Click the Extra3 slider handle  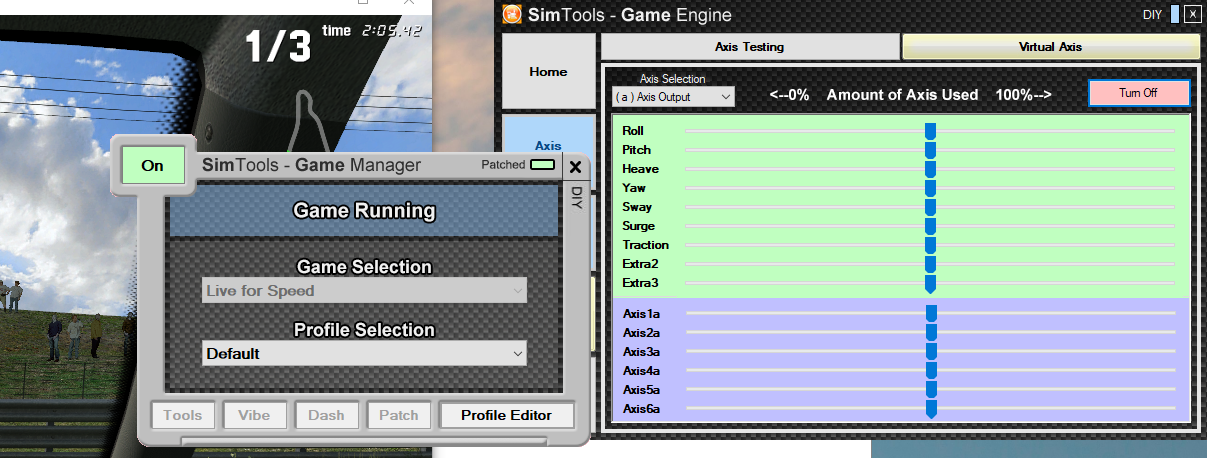point(931,283)
